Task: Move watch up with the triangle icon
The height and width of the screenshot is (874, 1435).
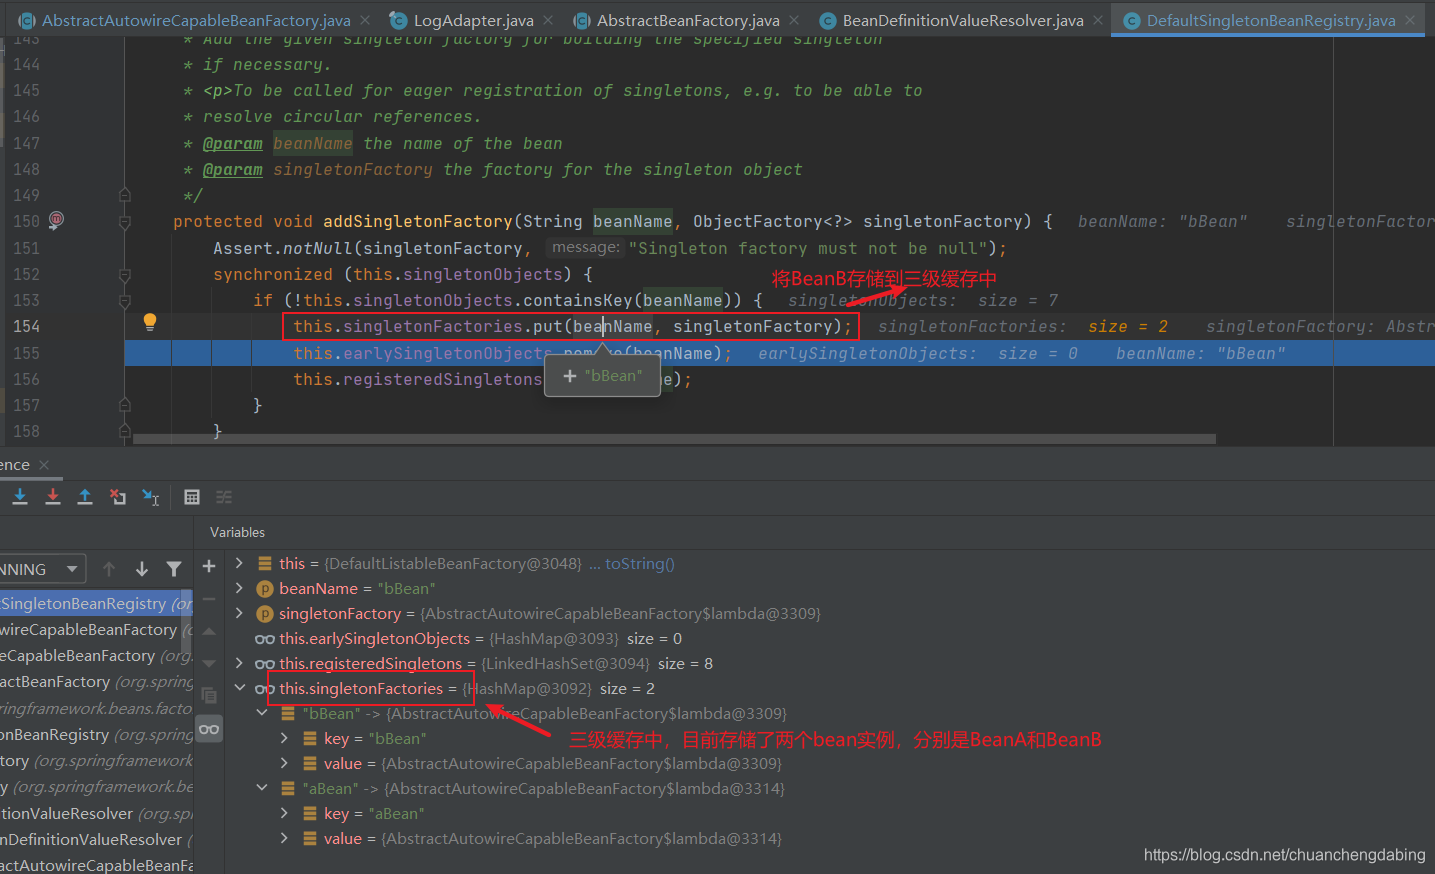Action: [209, 631]
